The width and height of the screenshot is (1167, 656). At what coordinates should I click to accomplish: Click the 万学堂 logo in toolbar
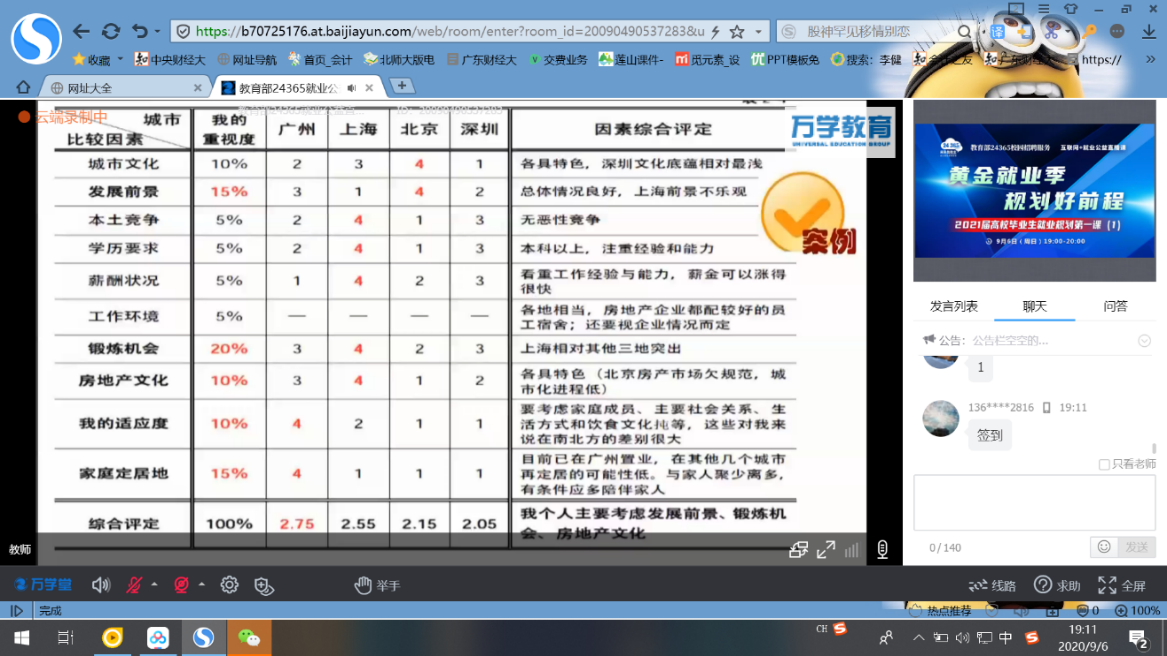(x=43, y=585)
